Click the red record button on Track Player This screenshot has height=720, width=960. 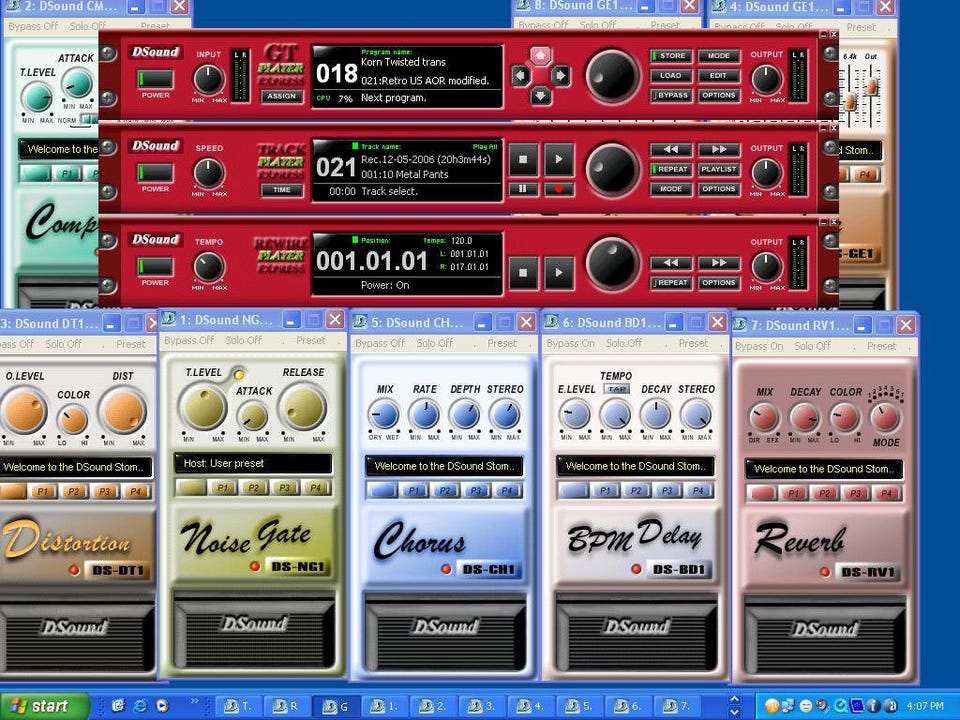pos(559,188)
